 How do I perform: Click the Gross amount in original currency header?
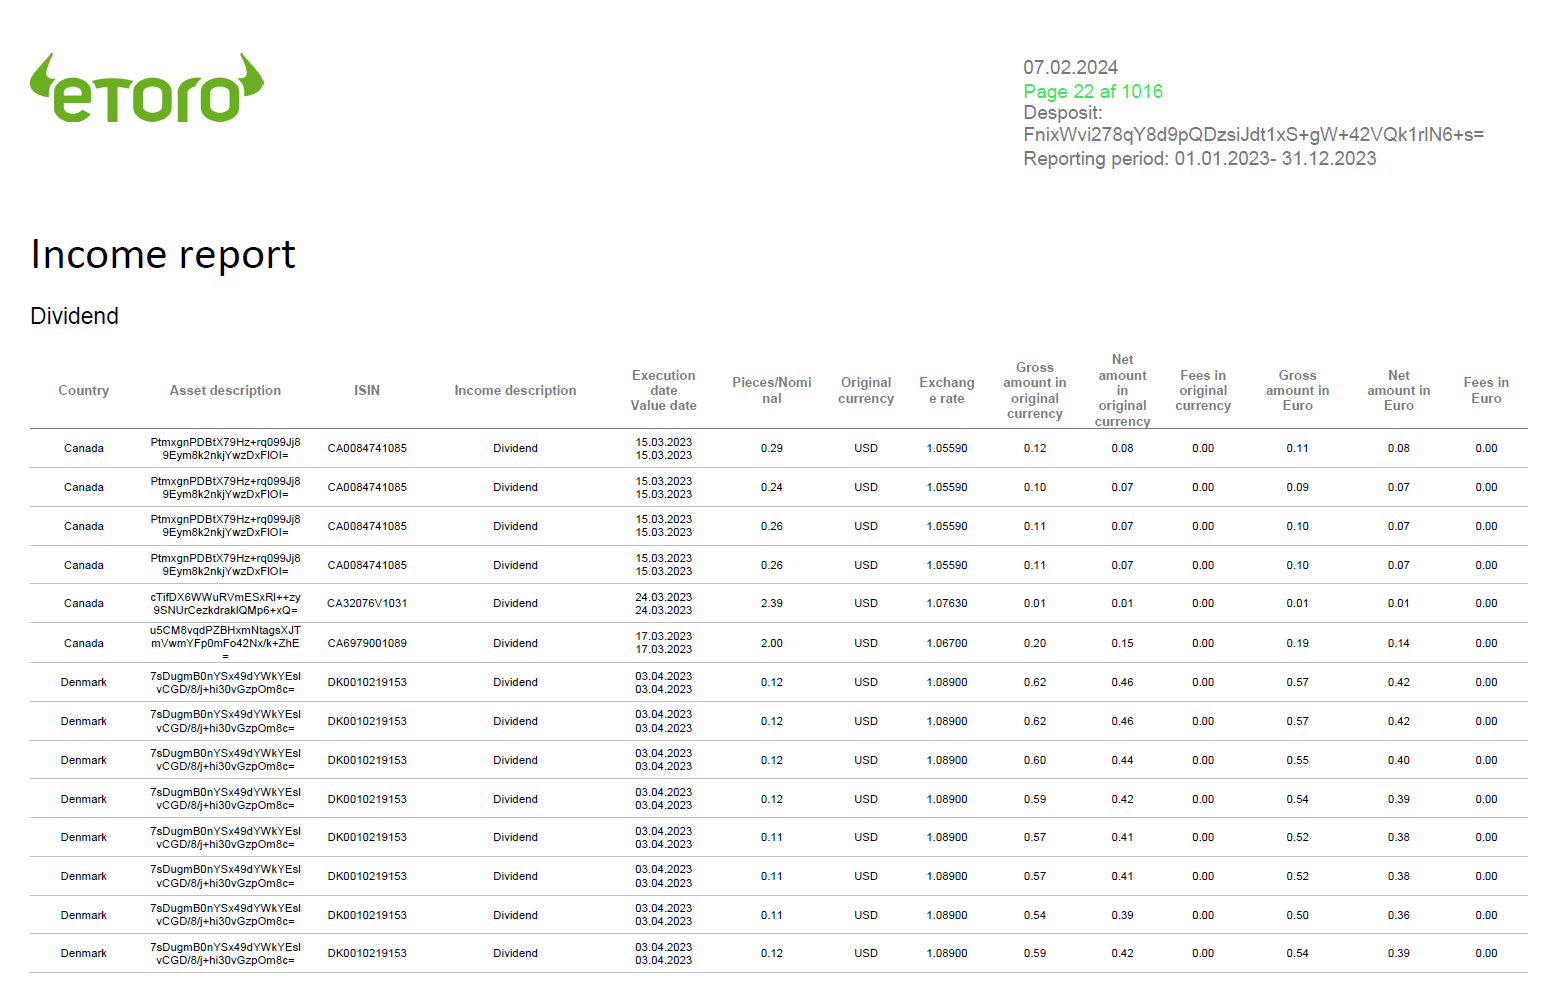[x=1035, y=390]
